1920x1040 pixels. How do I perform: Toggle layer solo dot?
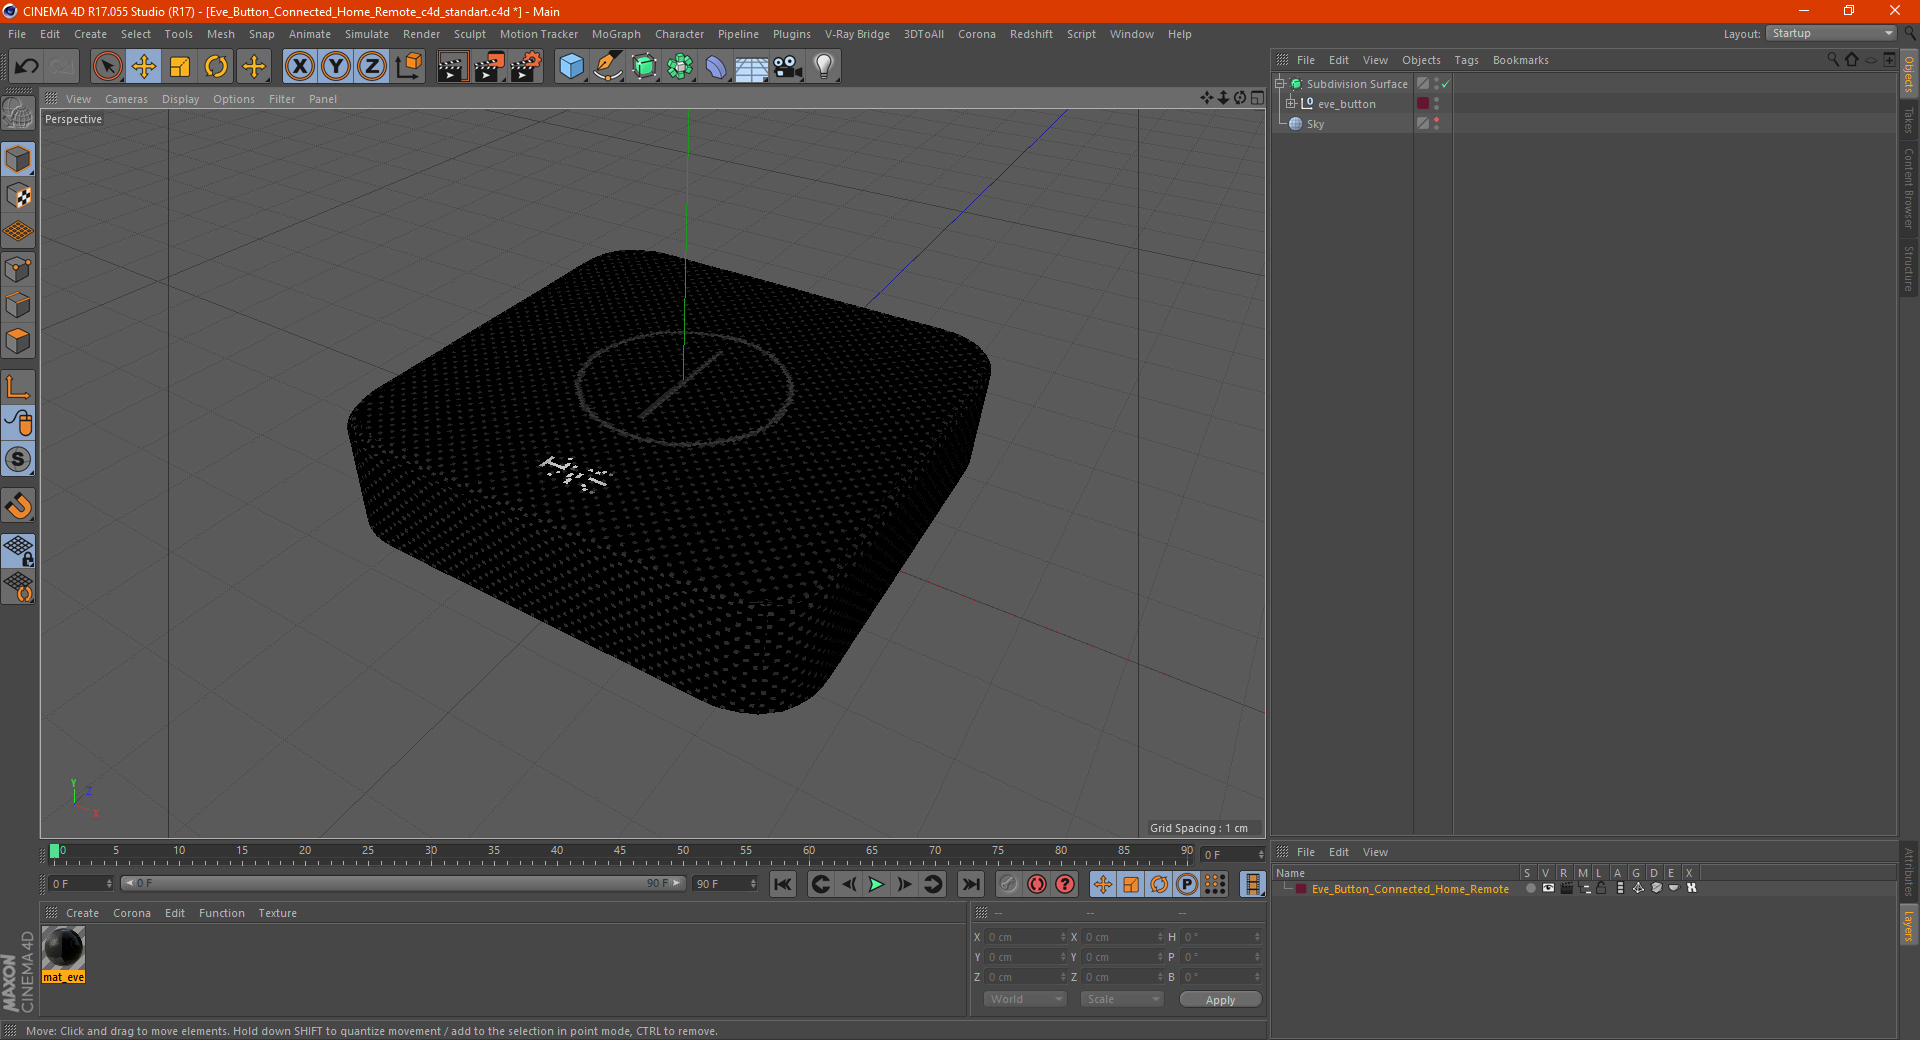pos(1530,888)
